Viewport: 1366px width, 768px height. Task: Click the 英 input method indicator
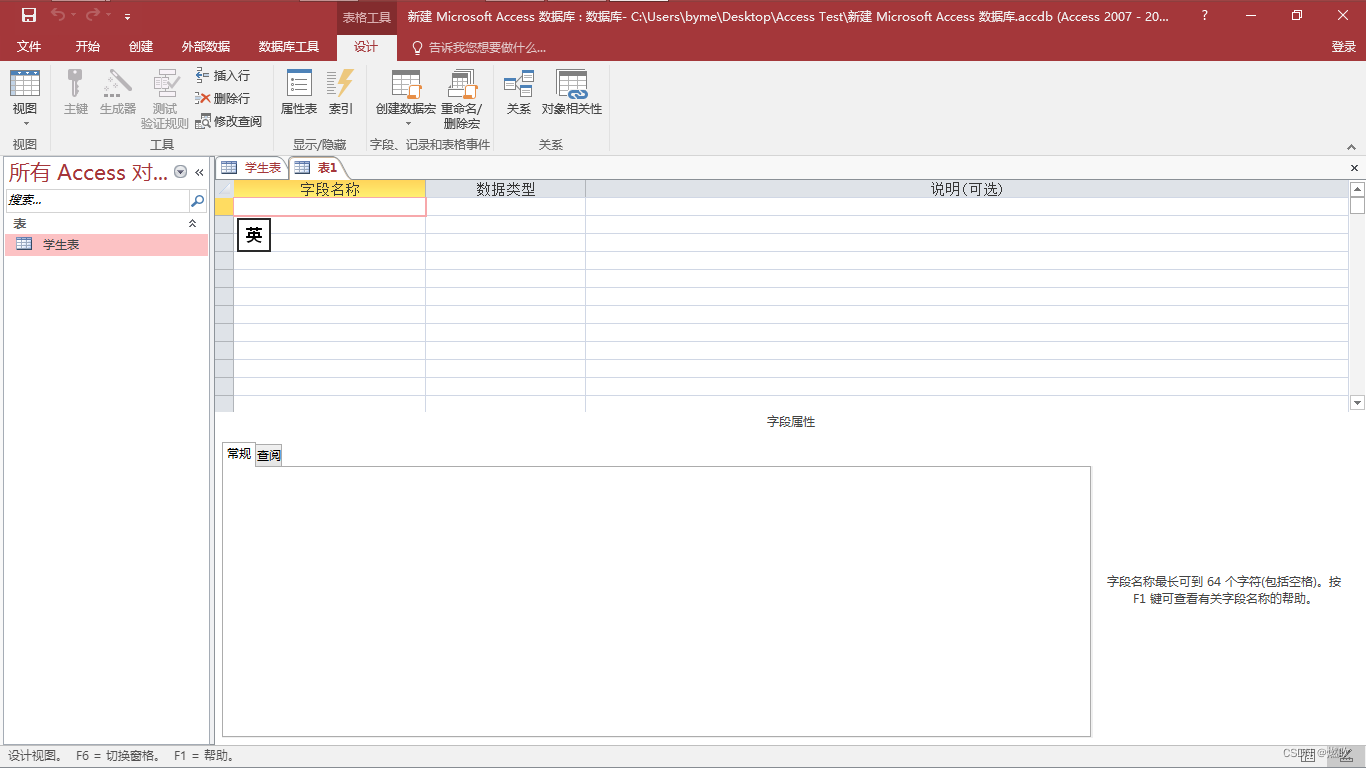pyautogui.click(x=254, y=236)
